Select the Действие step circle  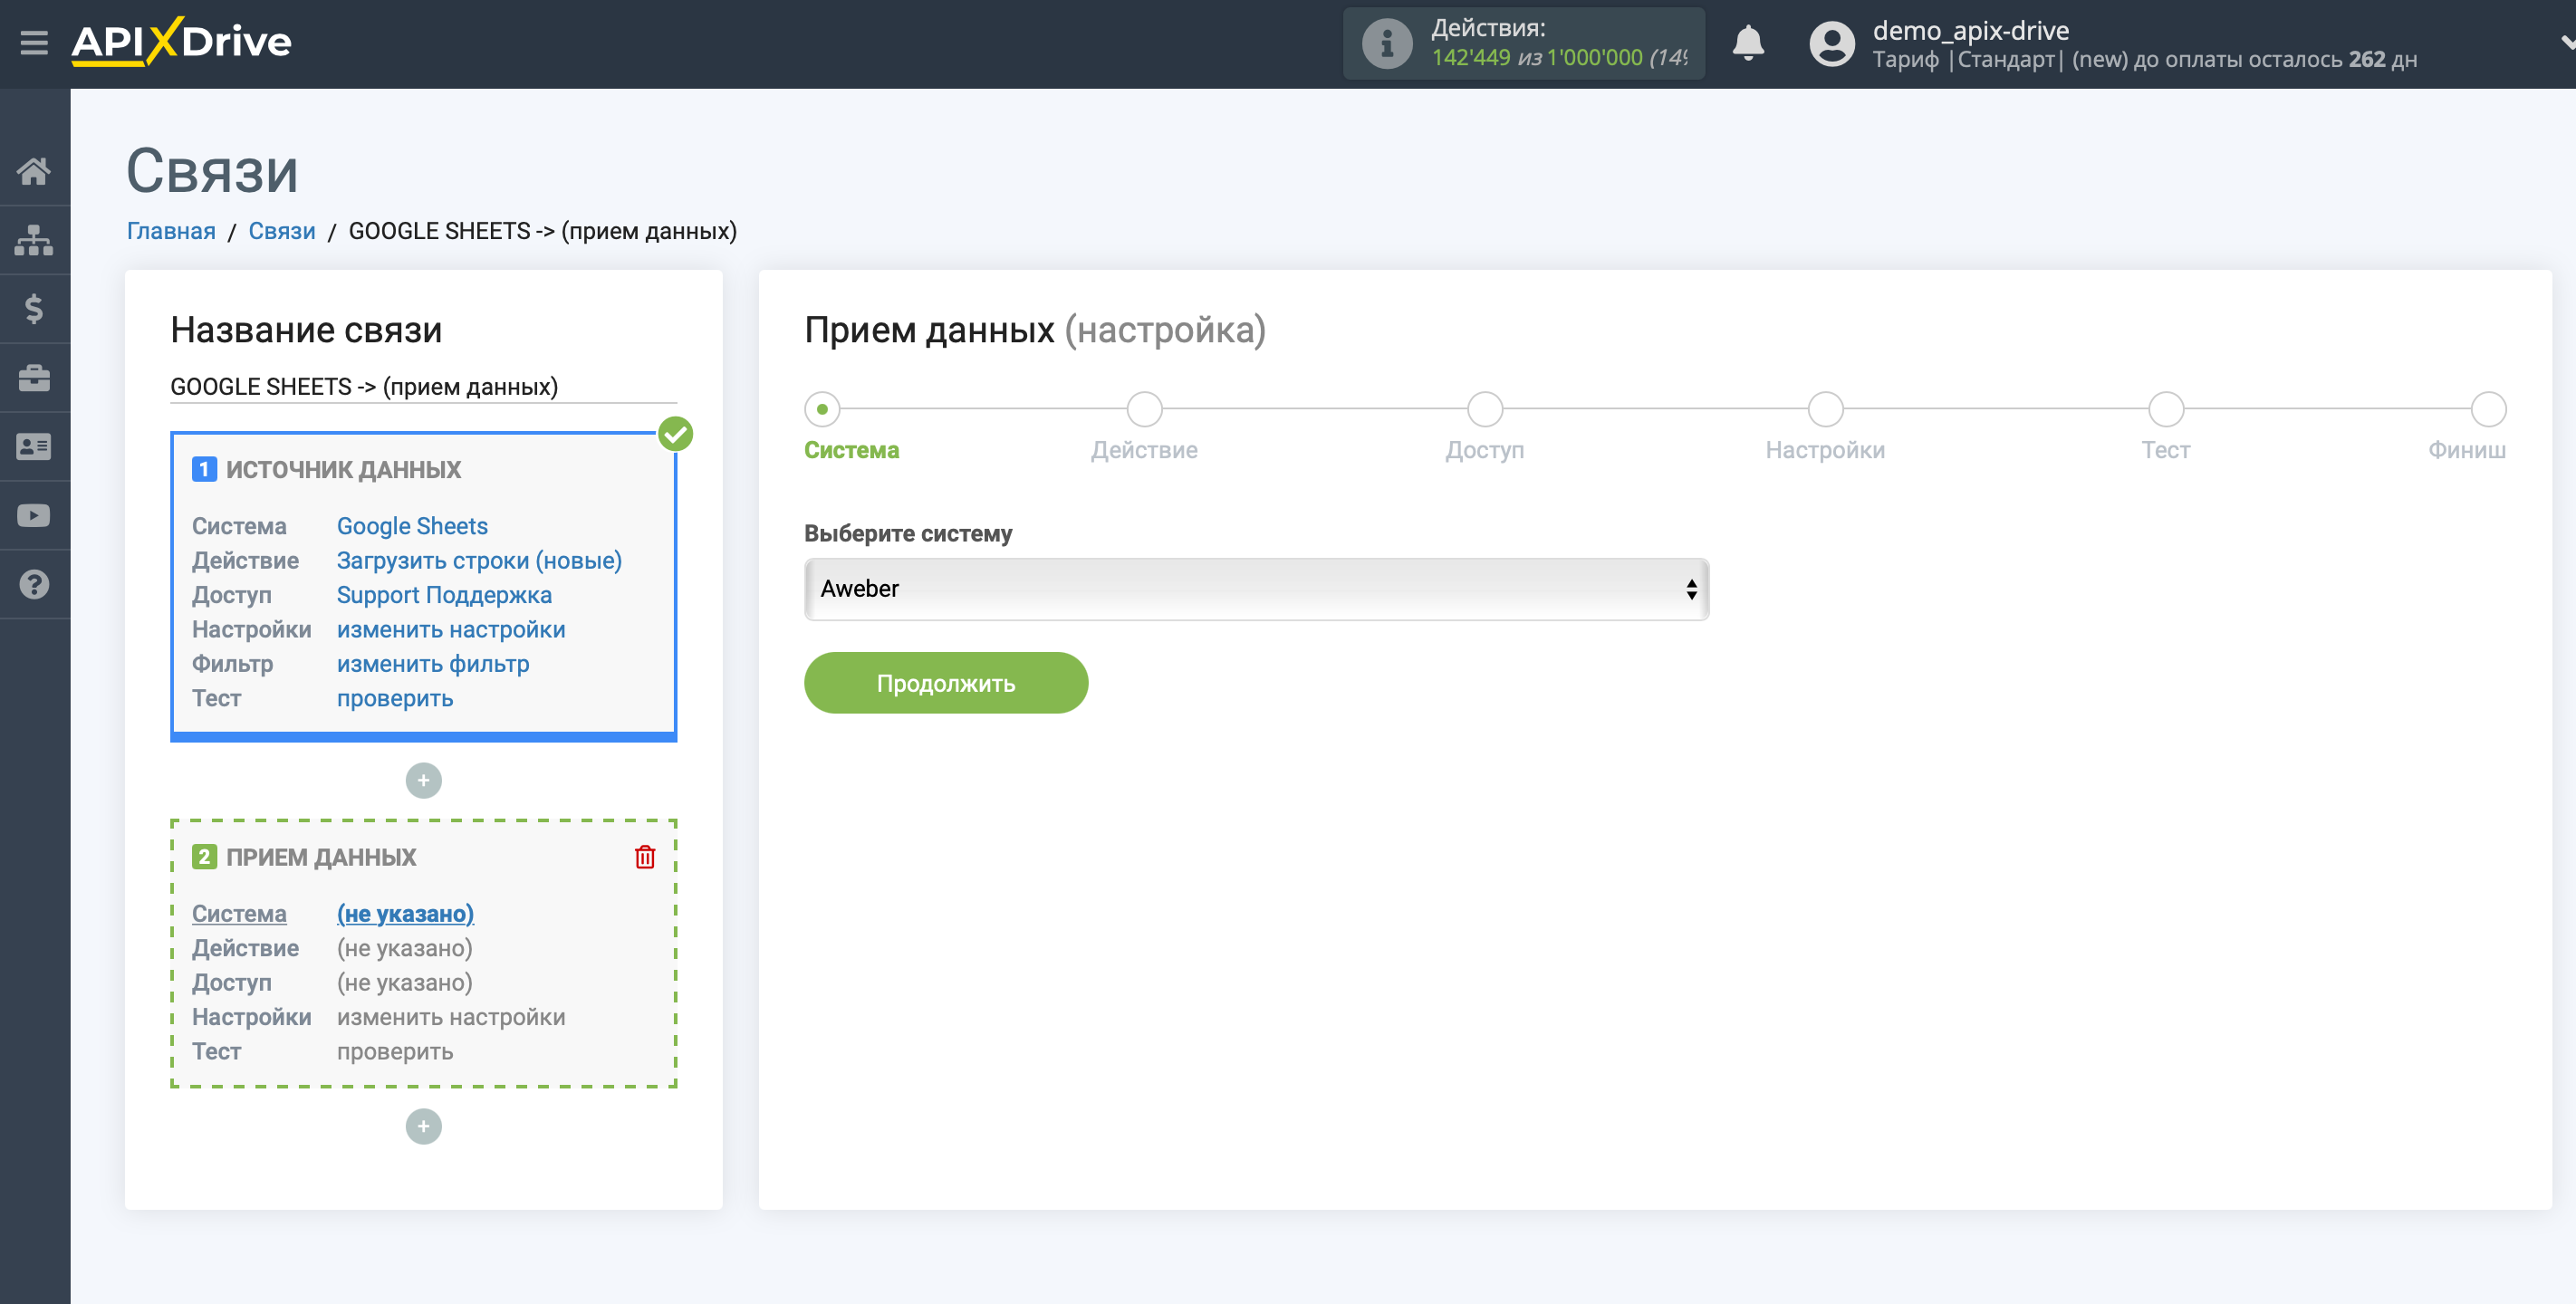(1144, 409)
